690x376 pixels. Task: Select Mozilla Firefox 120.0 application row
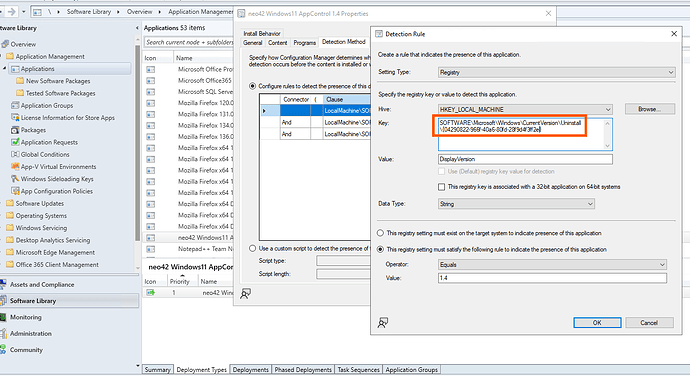tap(189, 103)
